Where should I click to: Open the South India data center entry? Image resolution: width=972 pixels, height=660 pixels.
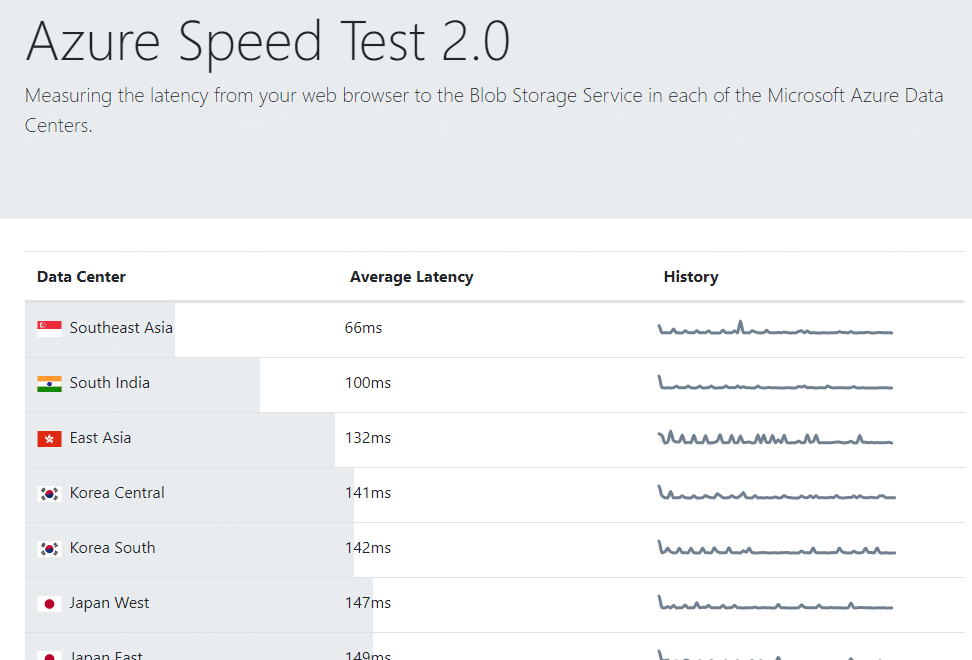coord(110,383)
